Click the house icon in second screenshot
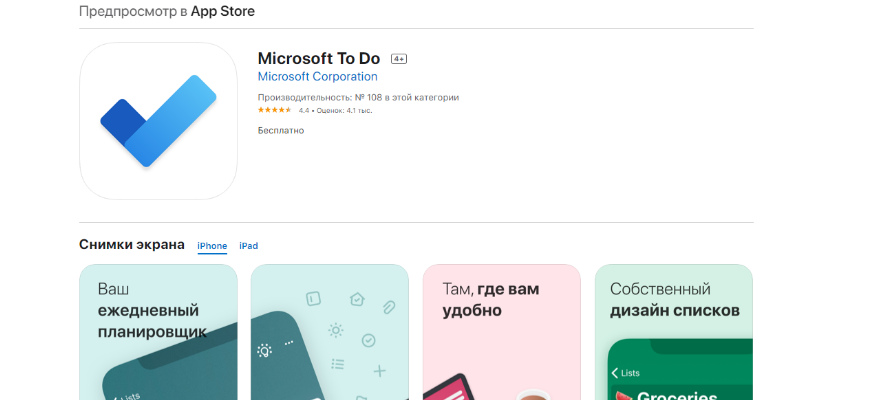Image resolution: width=870 pixels, height=400 pixels. pyautogui.click(x=357, y=298)
